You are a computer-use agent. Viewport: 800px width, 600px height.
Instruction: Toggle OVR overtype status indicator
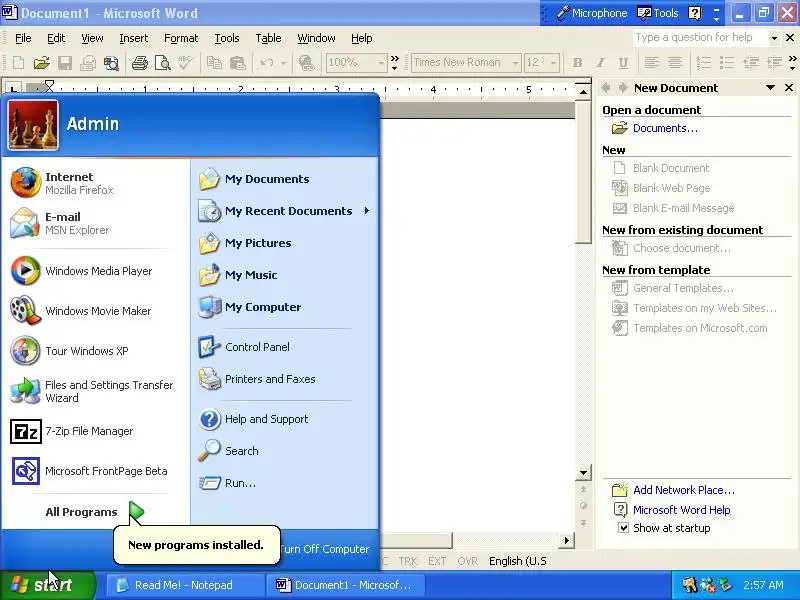click(x=467, y=561)
